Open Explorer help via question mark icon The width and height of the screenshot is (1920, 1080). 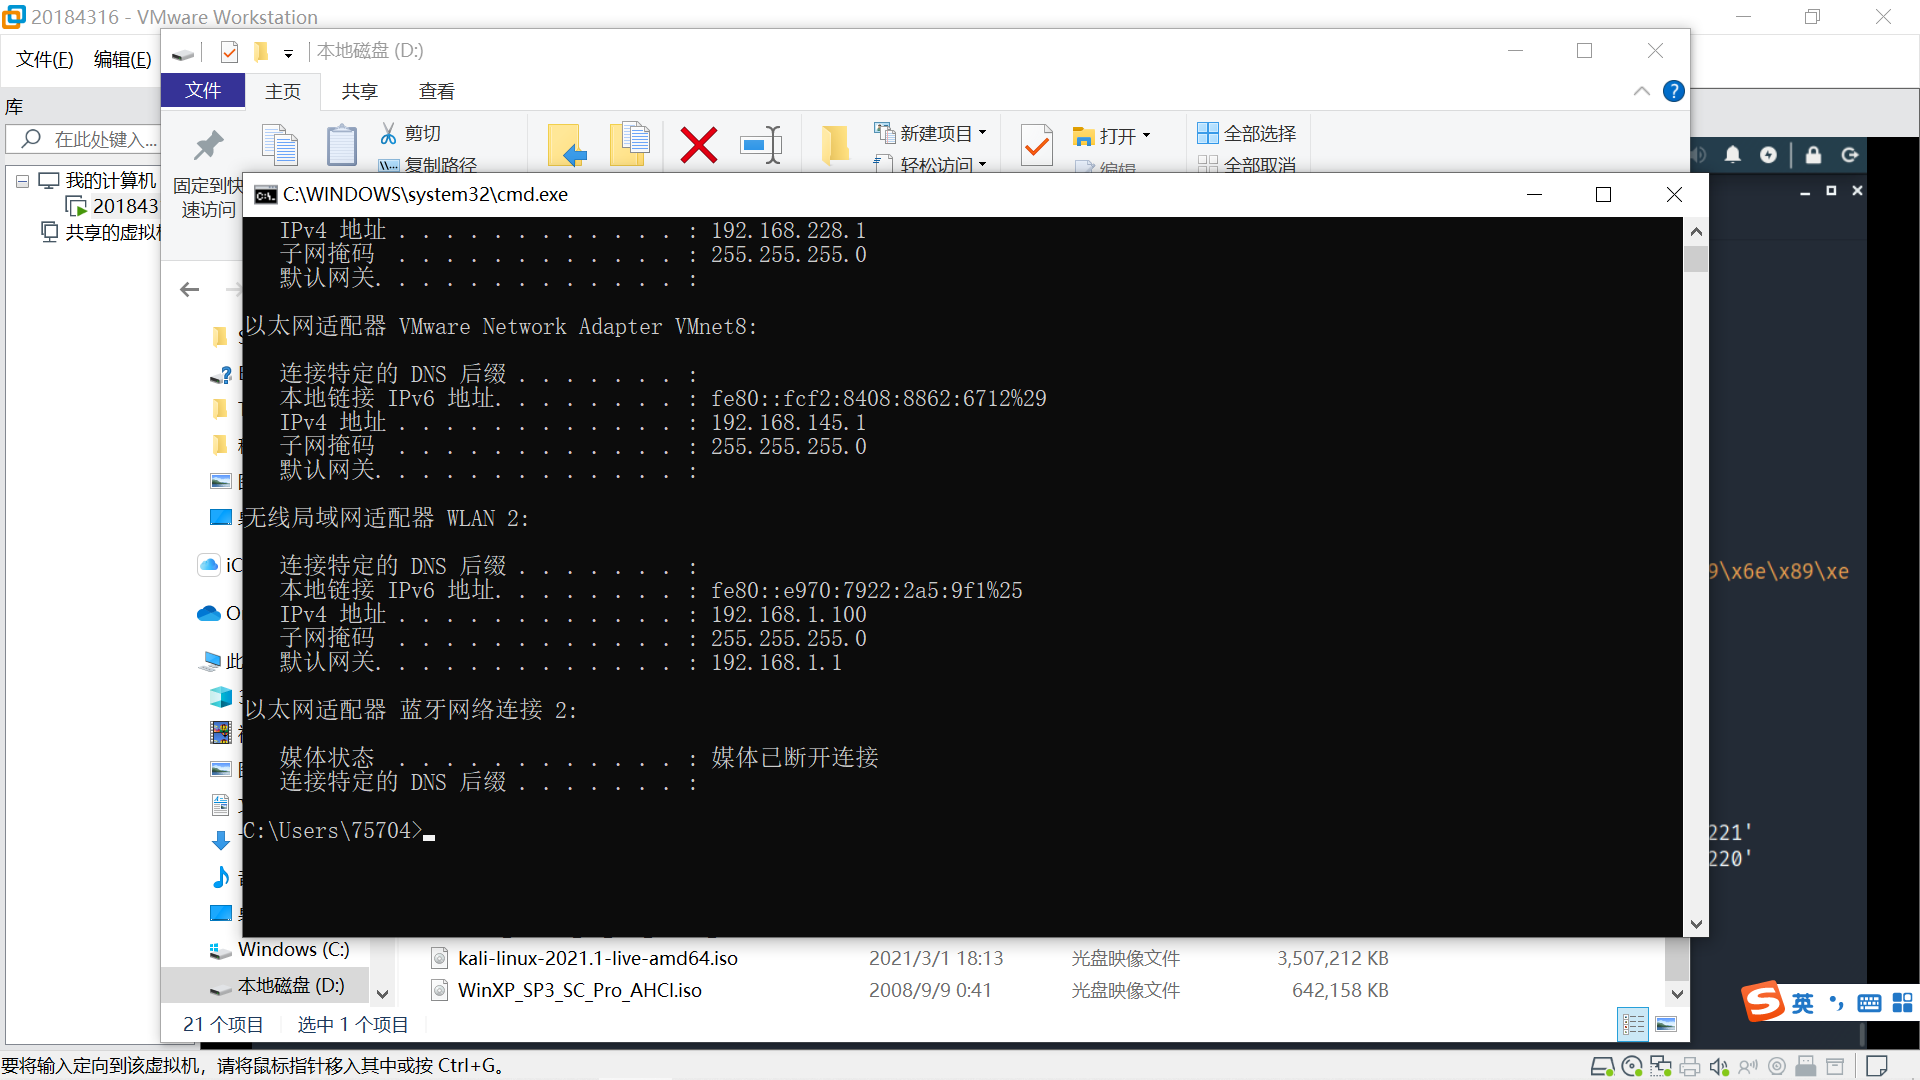pyautogui.click(x=1673, y=91)
